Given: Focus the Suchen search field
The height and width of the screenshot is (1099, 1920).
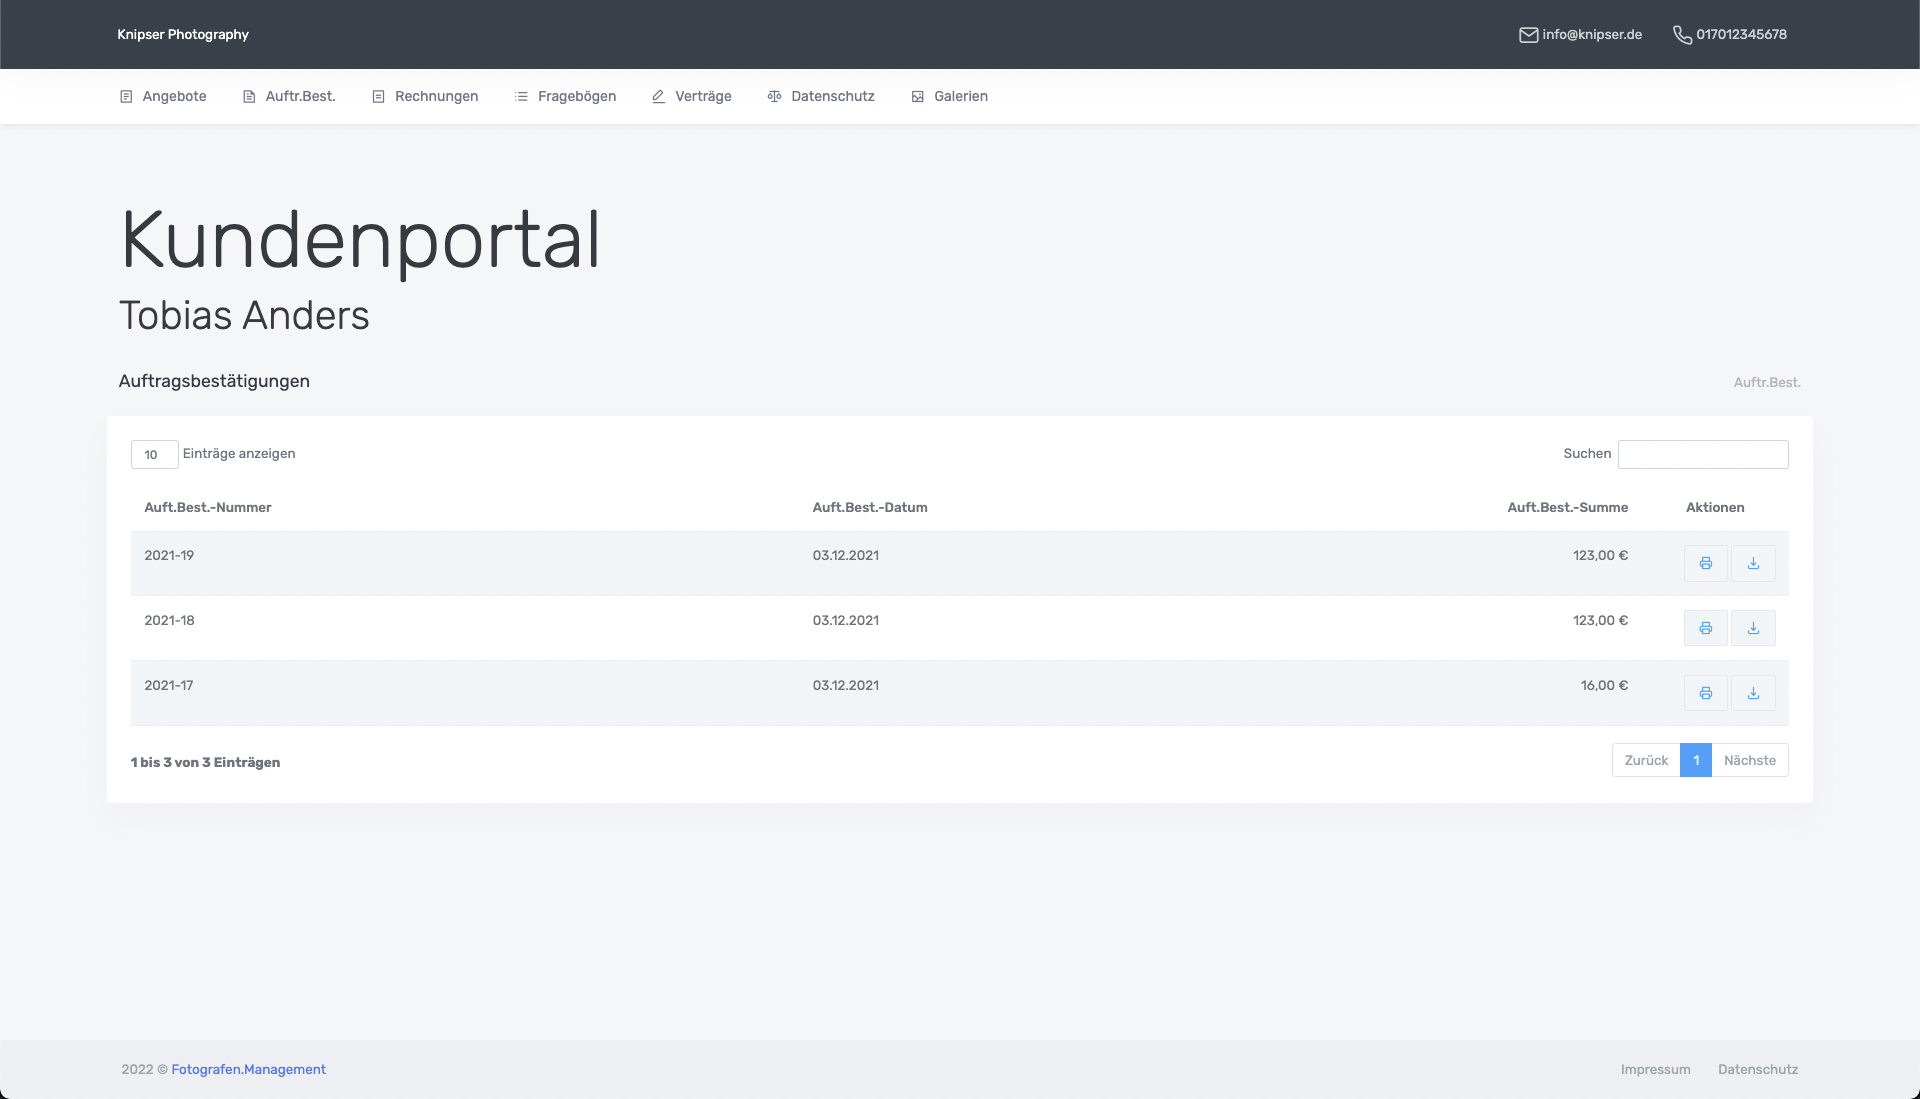Looking at the screenshot, I should tap(1702, 454).
